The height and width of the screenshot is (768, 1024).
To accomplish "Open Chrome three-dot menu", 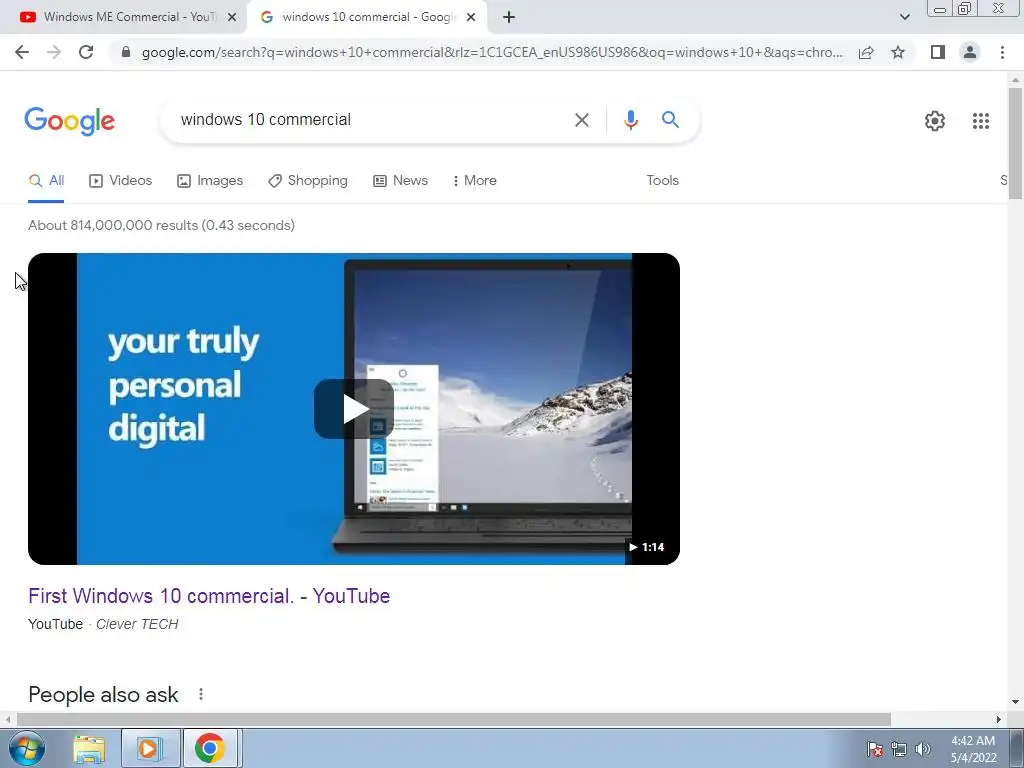I will [1002, 52].
